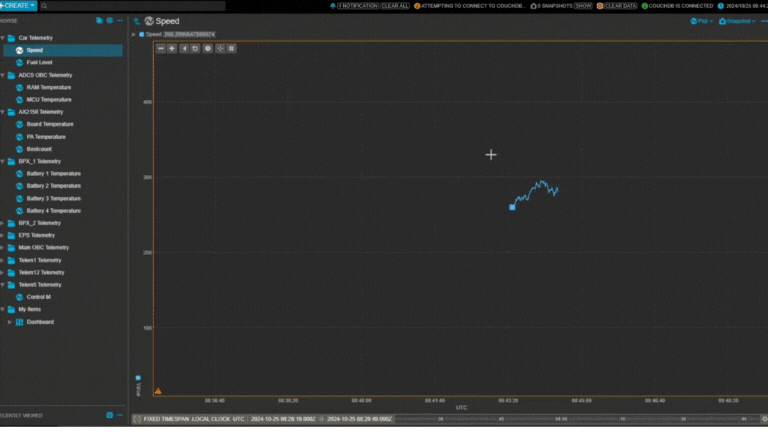Open Battery 1 Temperature item
The image size is (768, 432).
(54, 173)
